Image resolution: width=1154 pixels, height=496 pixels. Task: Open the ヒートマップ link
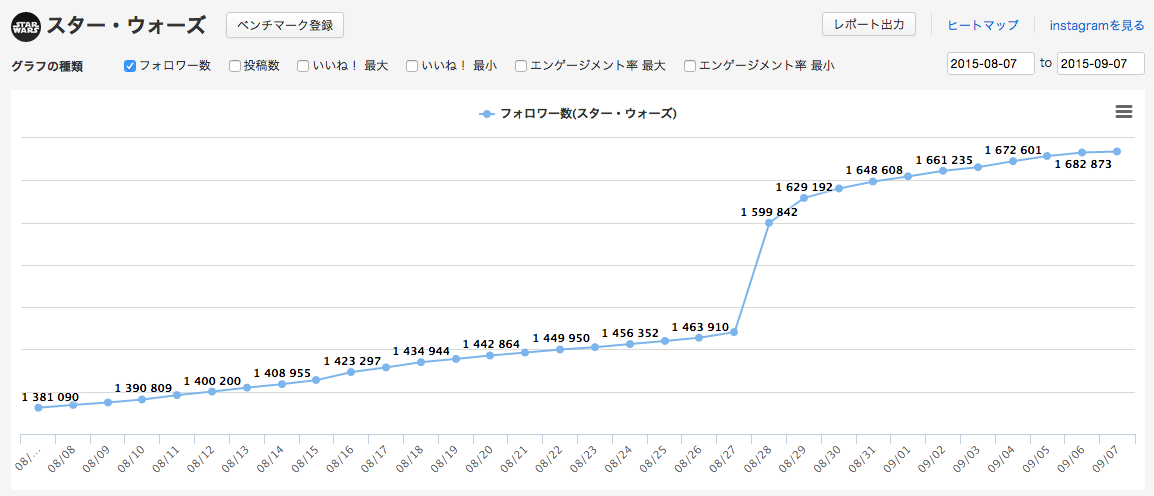(x=982, y=25)
